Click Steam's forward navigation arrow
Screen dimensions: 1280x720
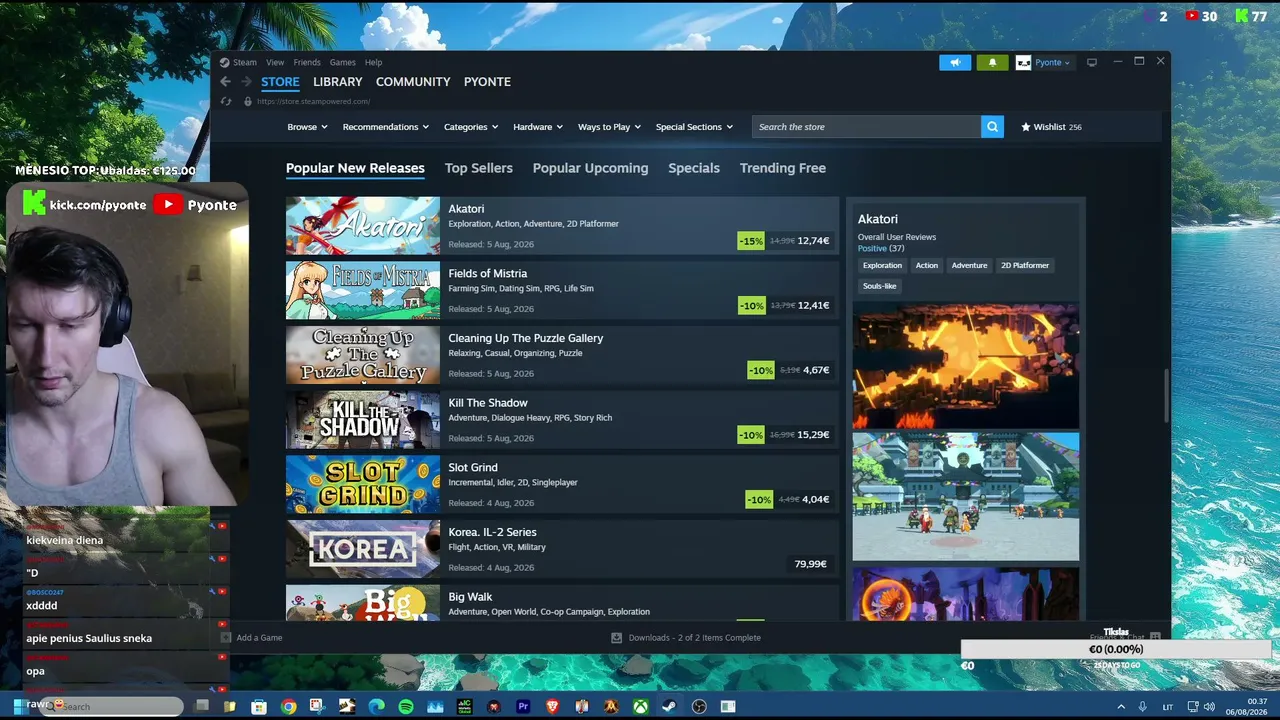click(246, 82)
